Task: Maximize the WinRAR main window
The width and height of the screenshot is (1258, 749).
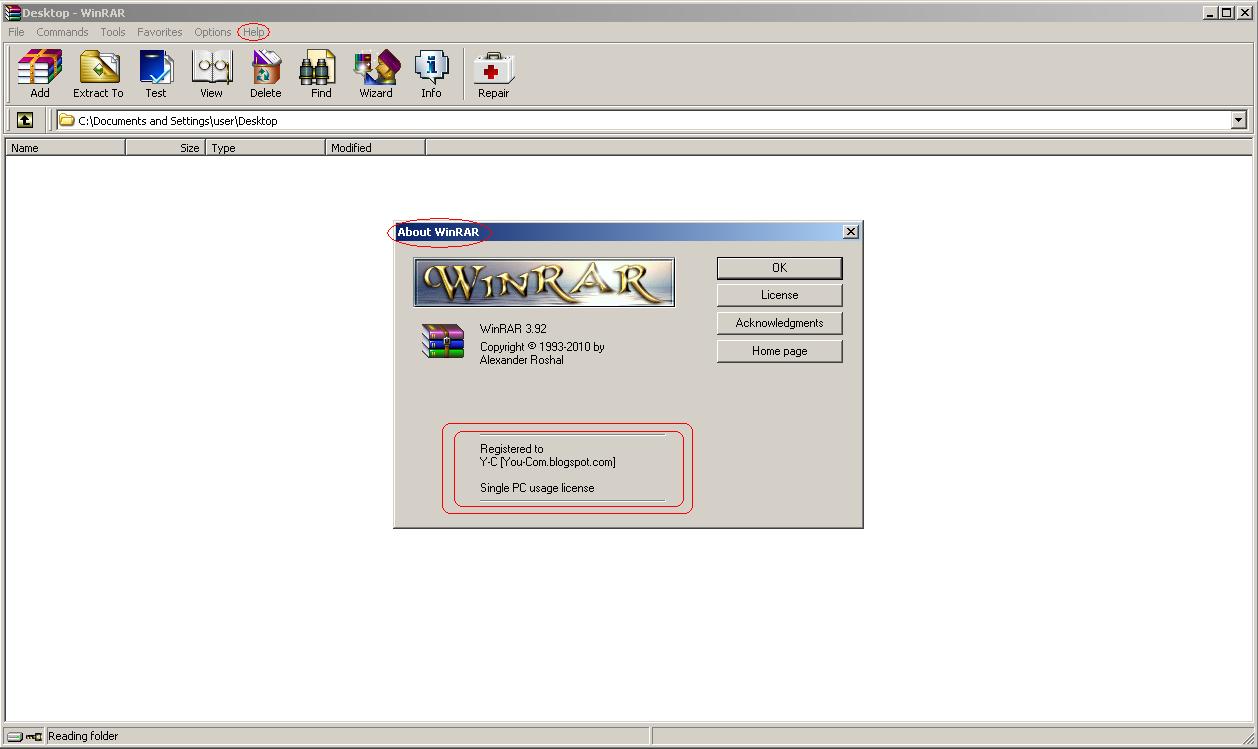Action: coord(1226,12)
